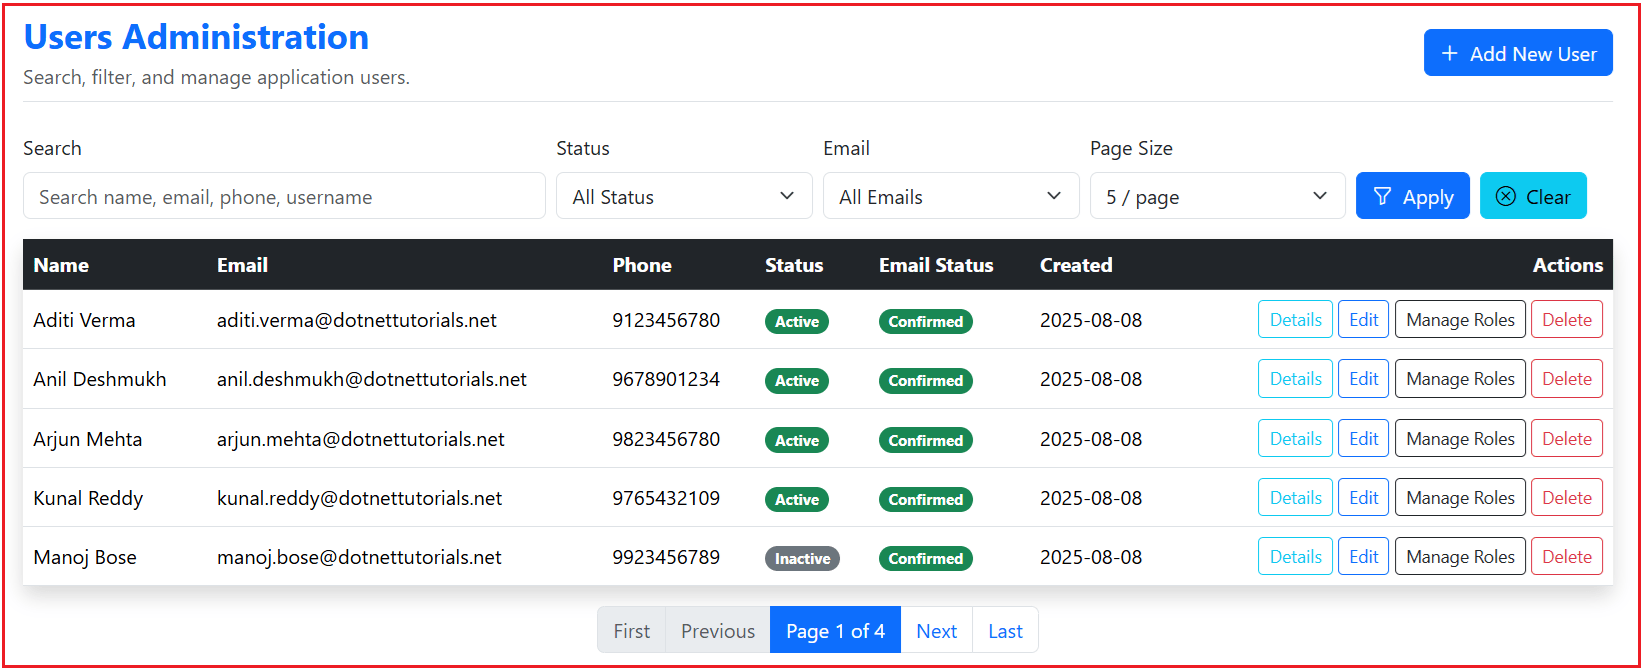Click the funnel icon on Apply button
The height and width of the screenshot is (670, 1643).
(x=1382, y=196)
